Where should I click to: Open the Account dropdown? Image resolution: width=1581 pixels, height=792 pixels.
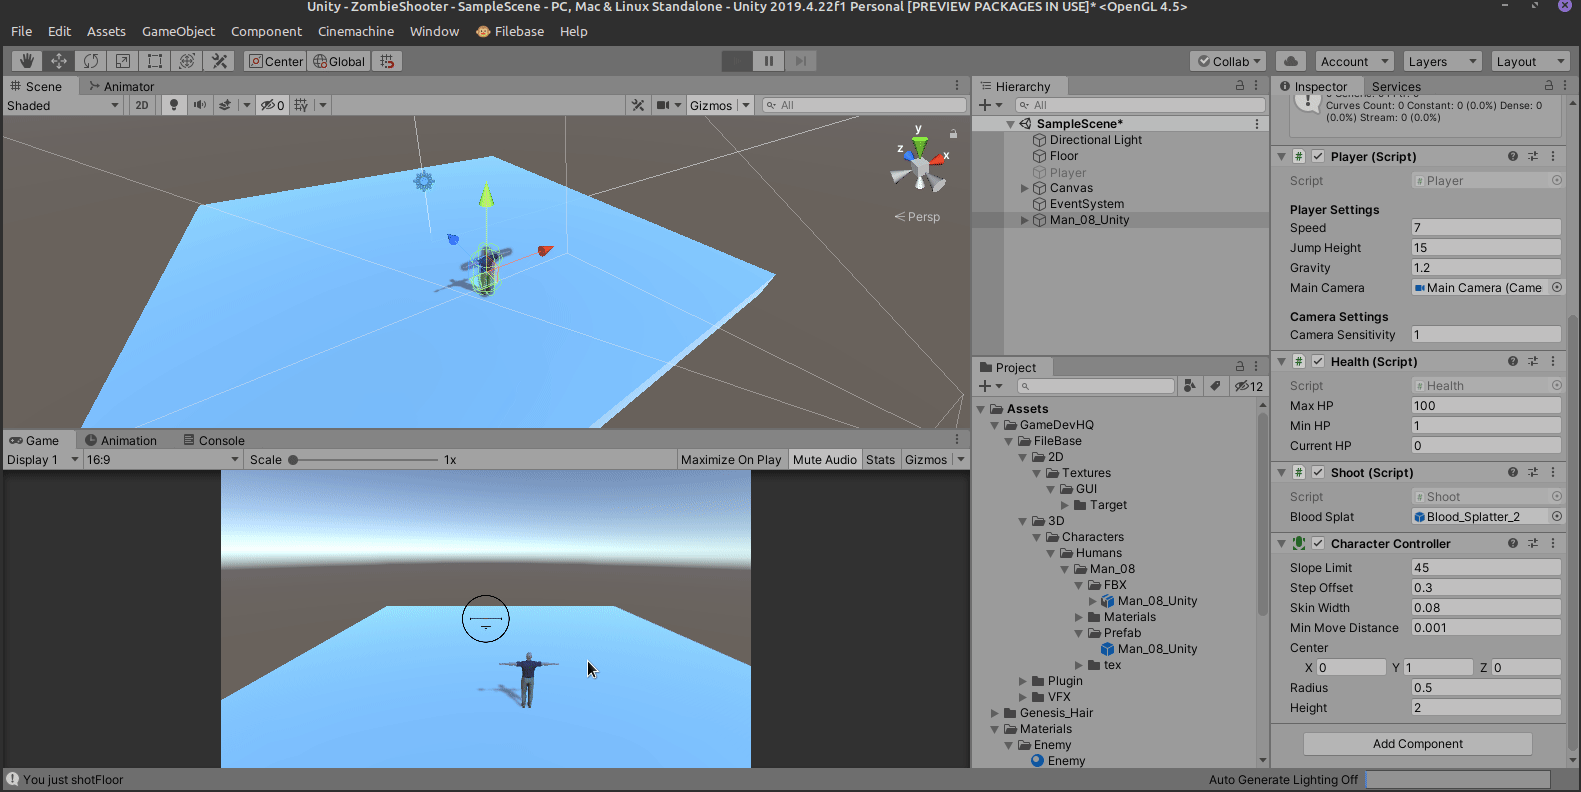[x=1353, y=61]
